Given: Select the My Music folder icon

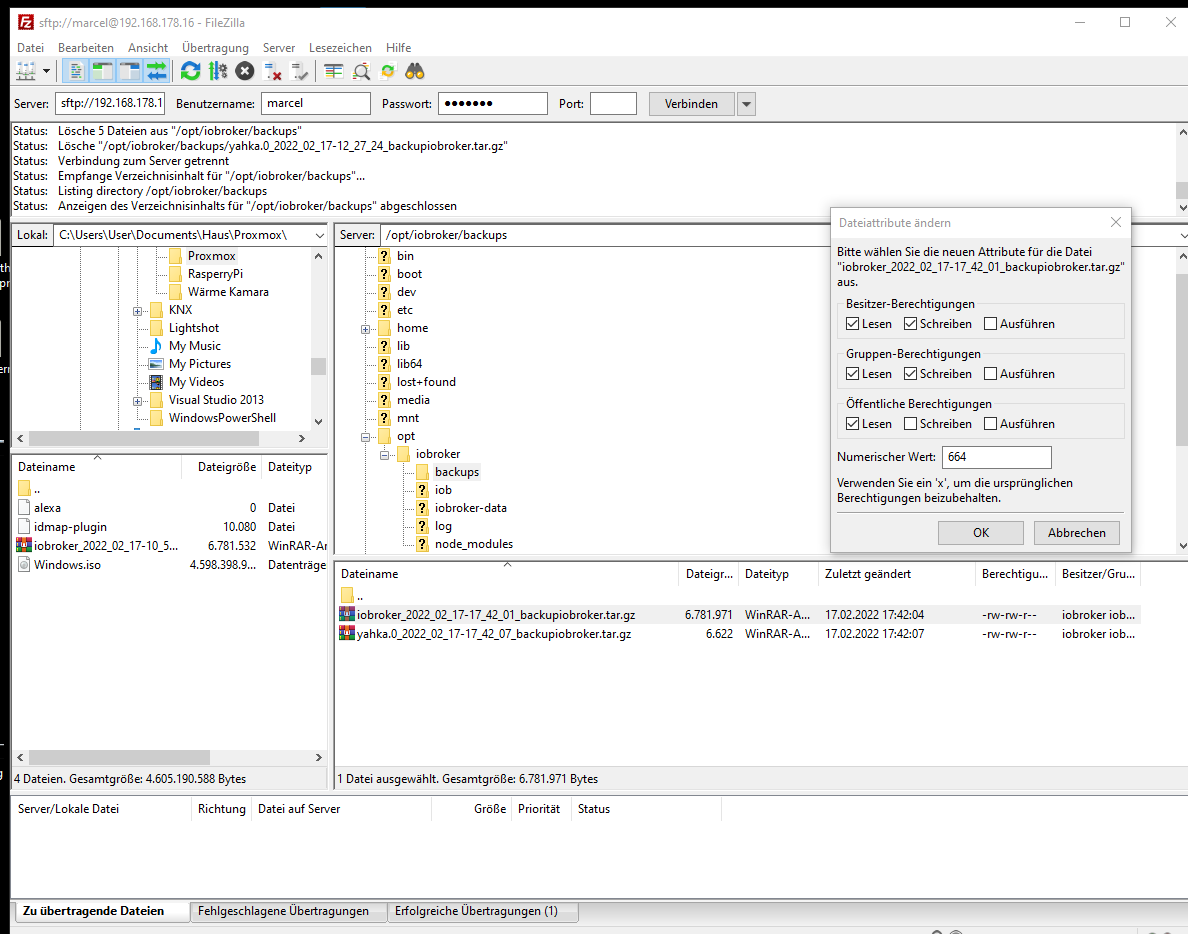Looking at the screenshot, I should (156, 346).
